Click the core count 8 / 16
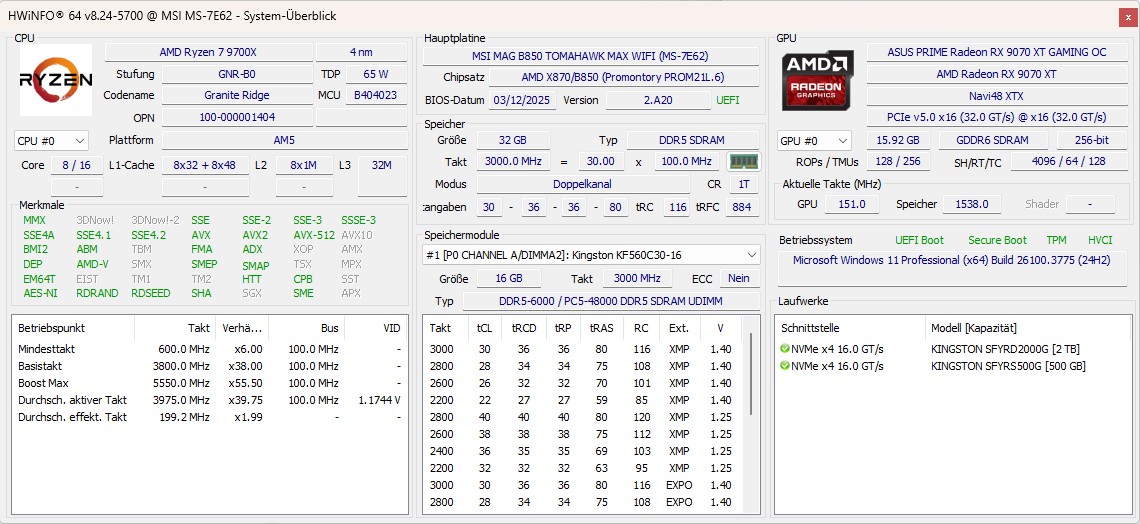 76,165
